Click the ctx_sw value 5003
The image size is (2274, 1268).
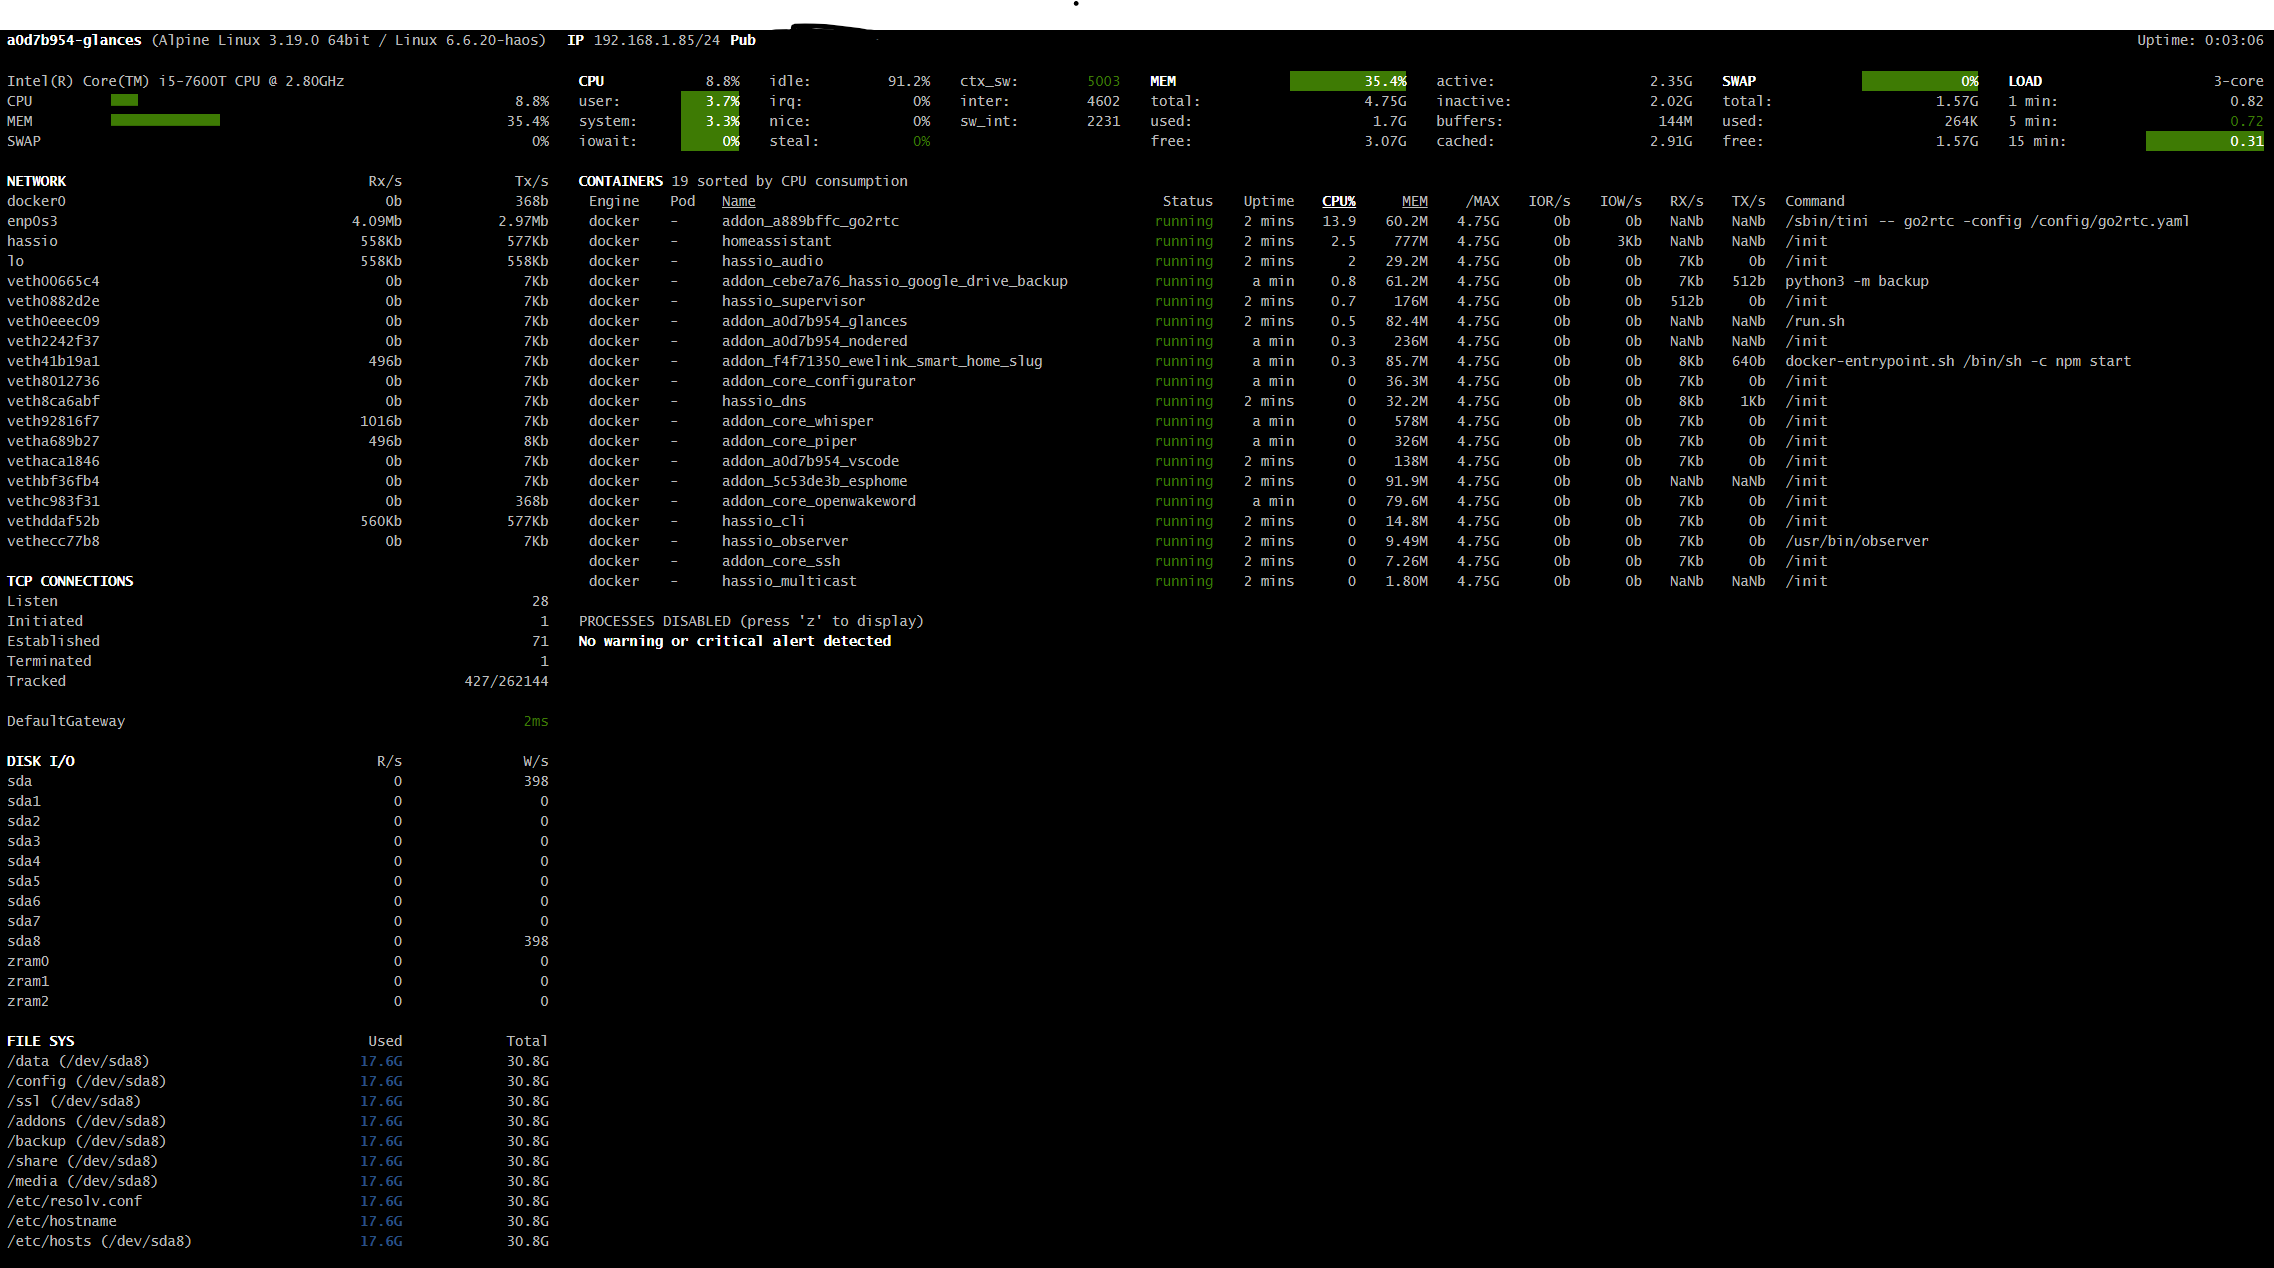pyautogui.click(x=1103, y=81)
